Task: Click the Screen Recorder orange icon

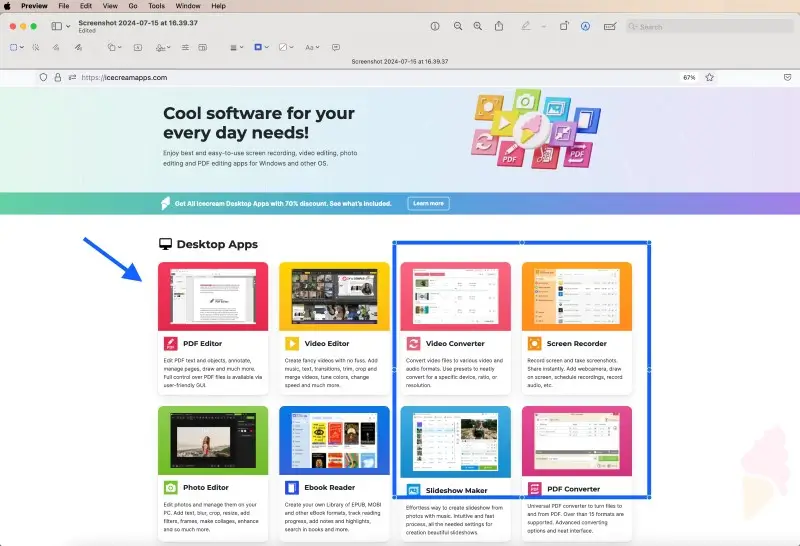Action: tap(534, 343)
